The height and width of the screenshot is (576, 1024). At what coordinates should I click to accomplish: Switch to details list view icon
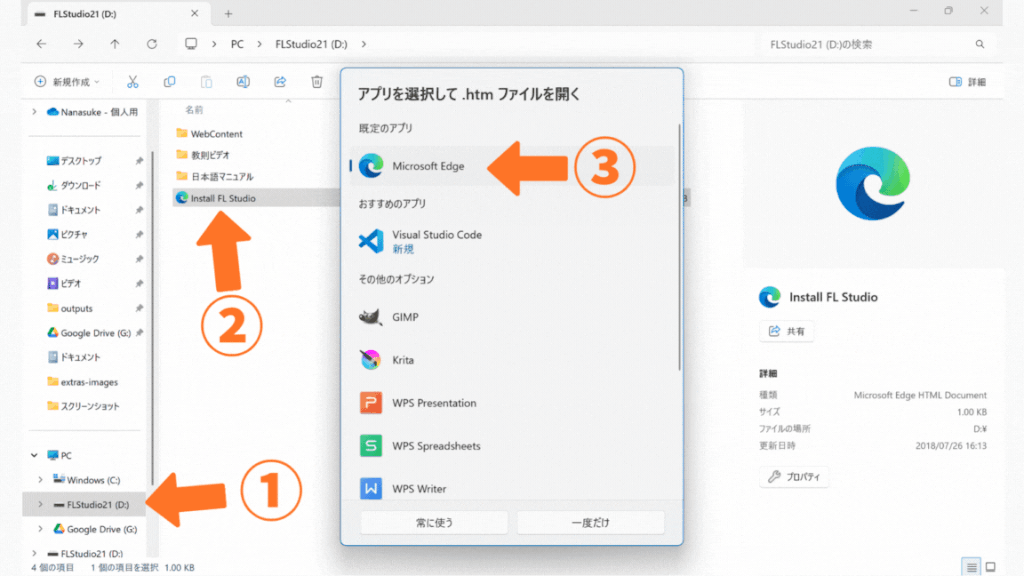point(971,567)
